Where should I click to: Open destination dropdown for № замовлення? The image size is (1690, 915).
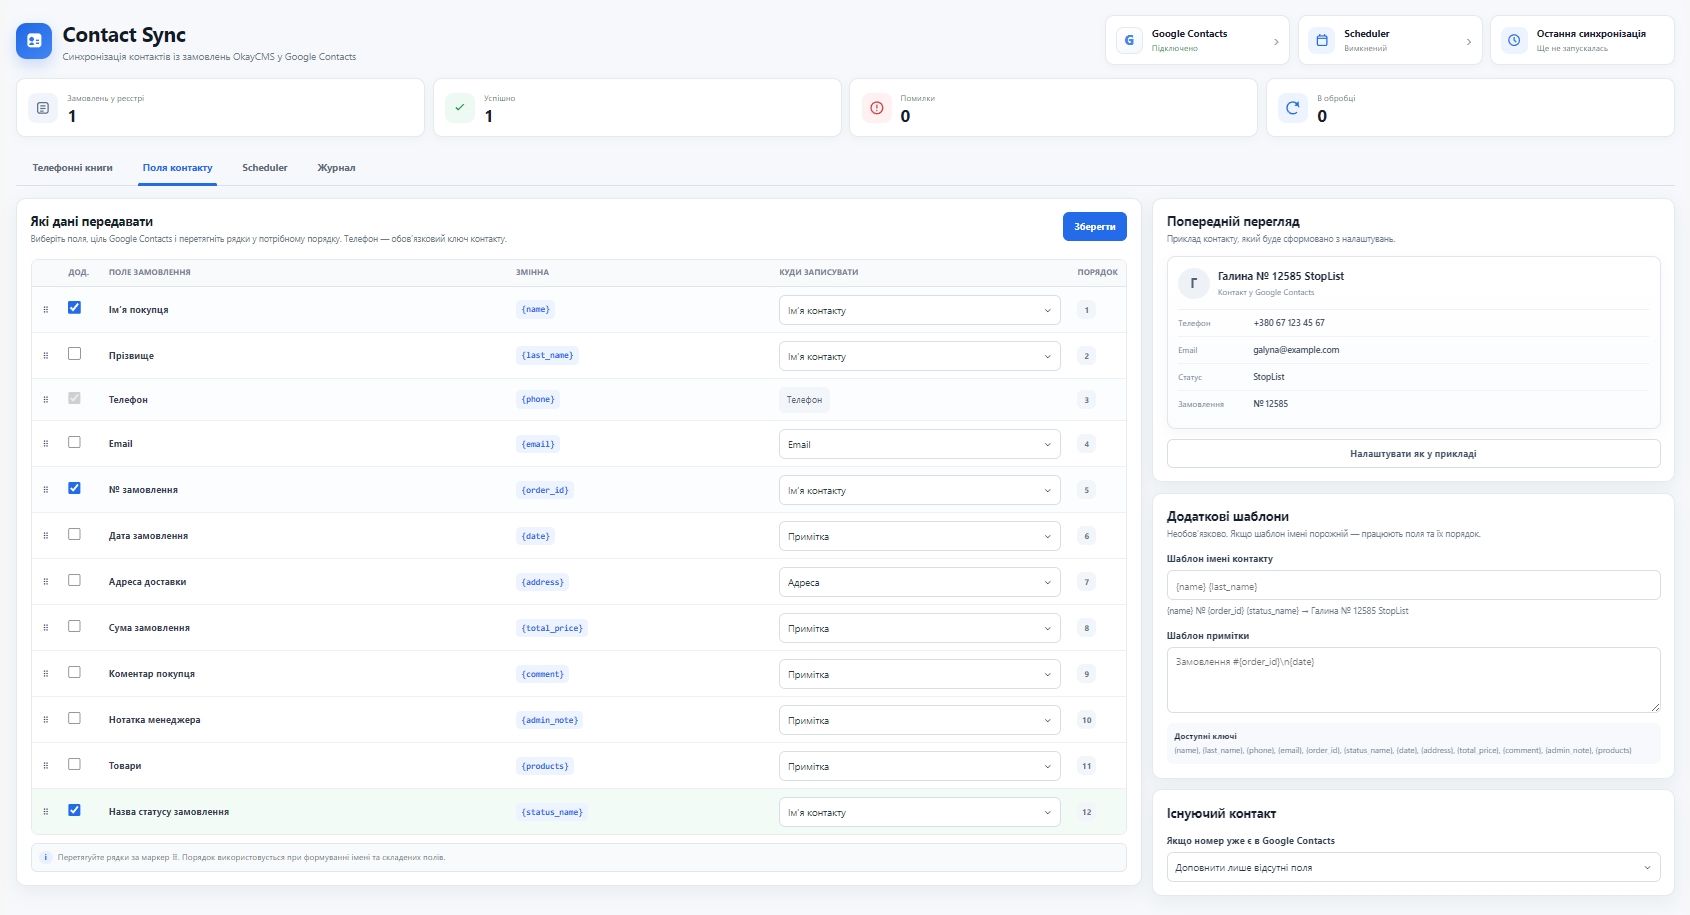[x=919, y=490]
